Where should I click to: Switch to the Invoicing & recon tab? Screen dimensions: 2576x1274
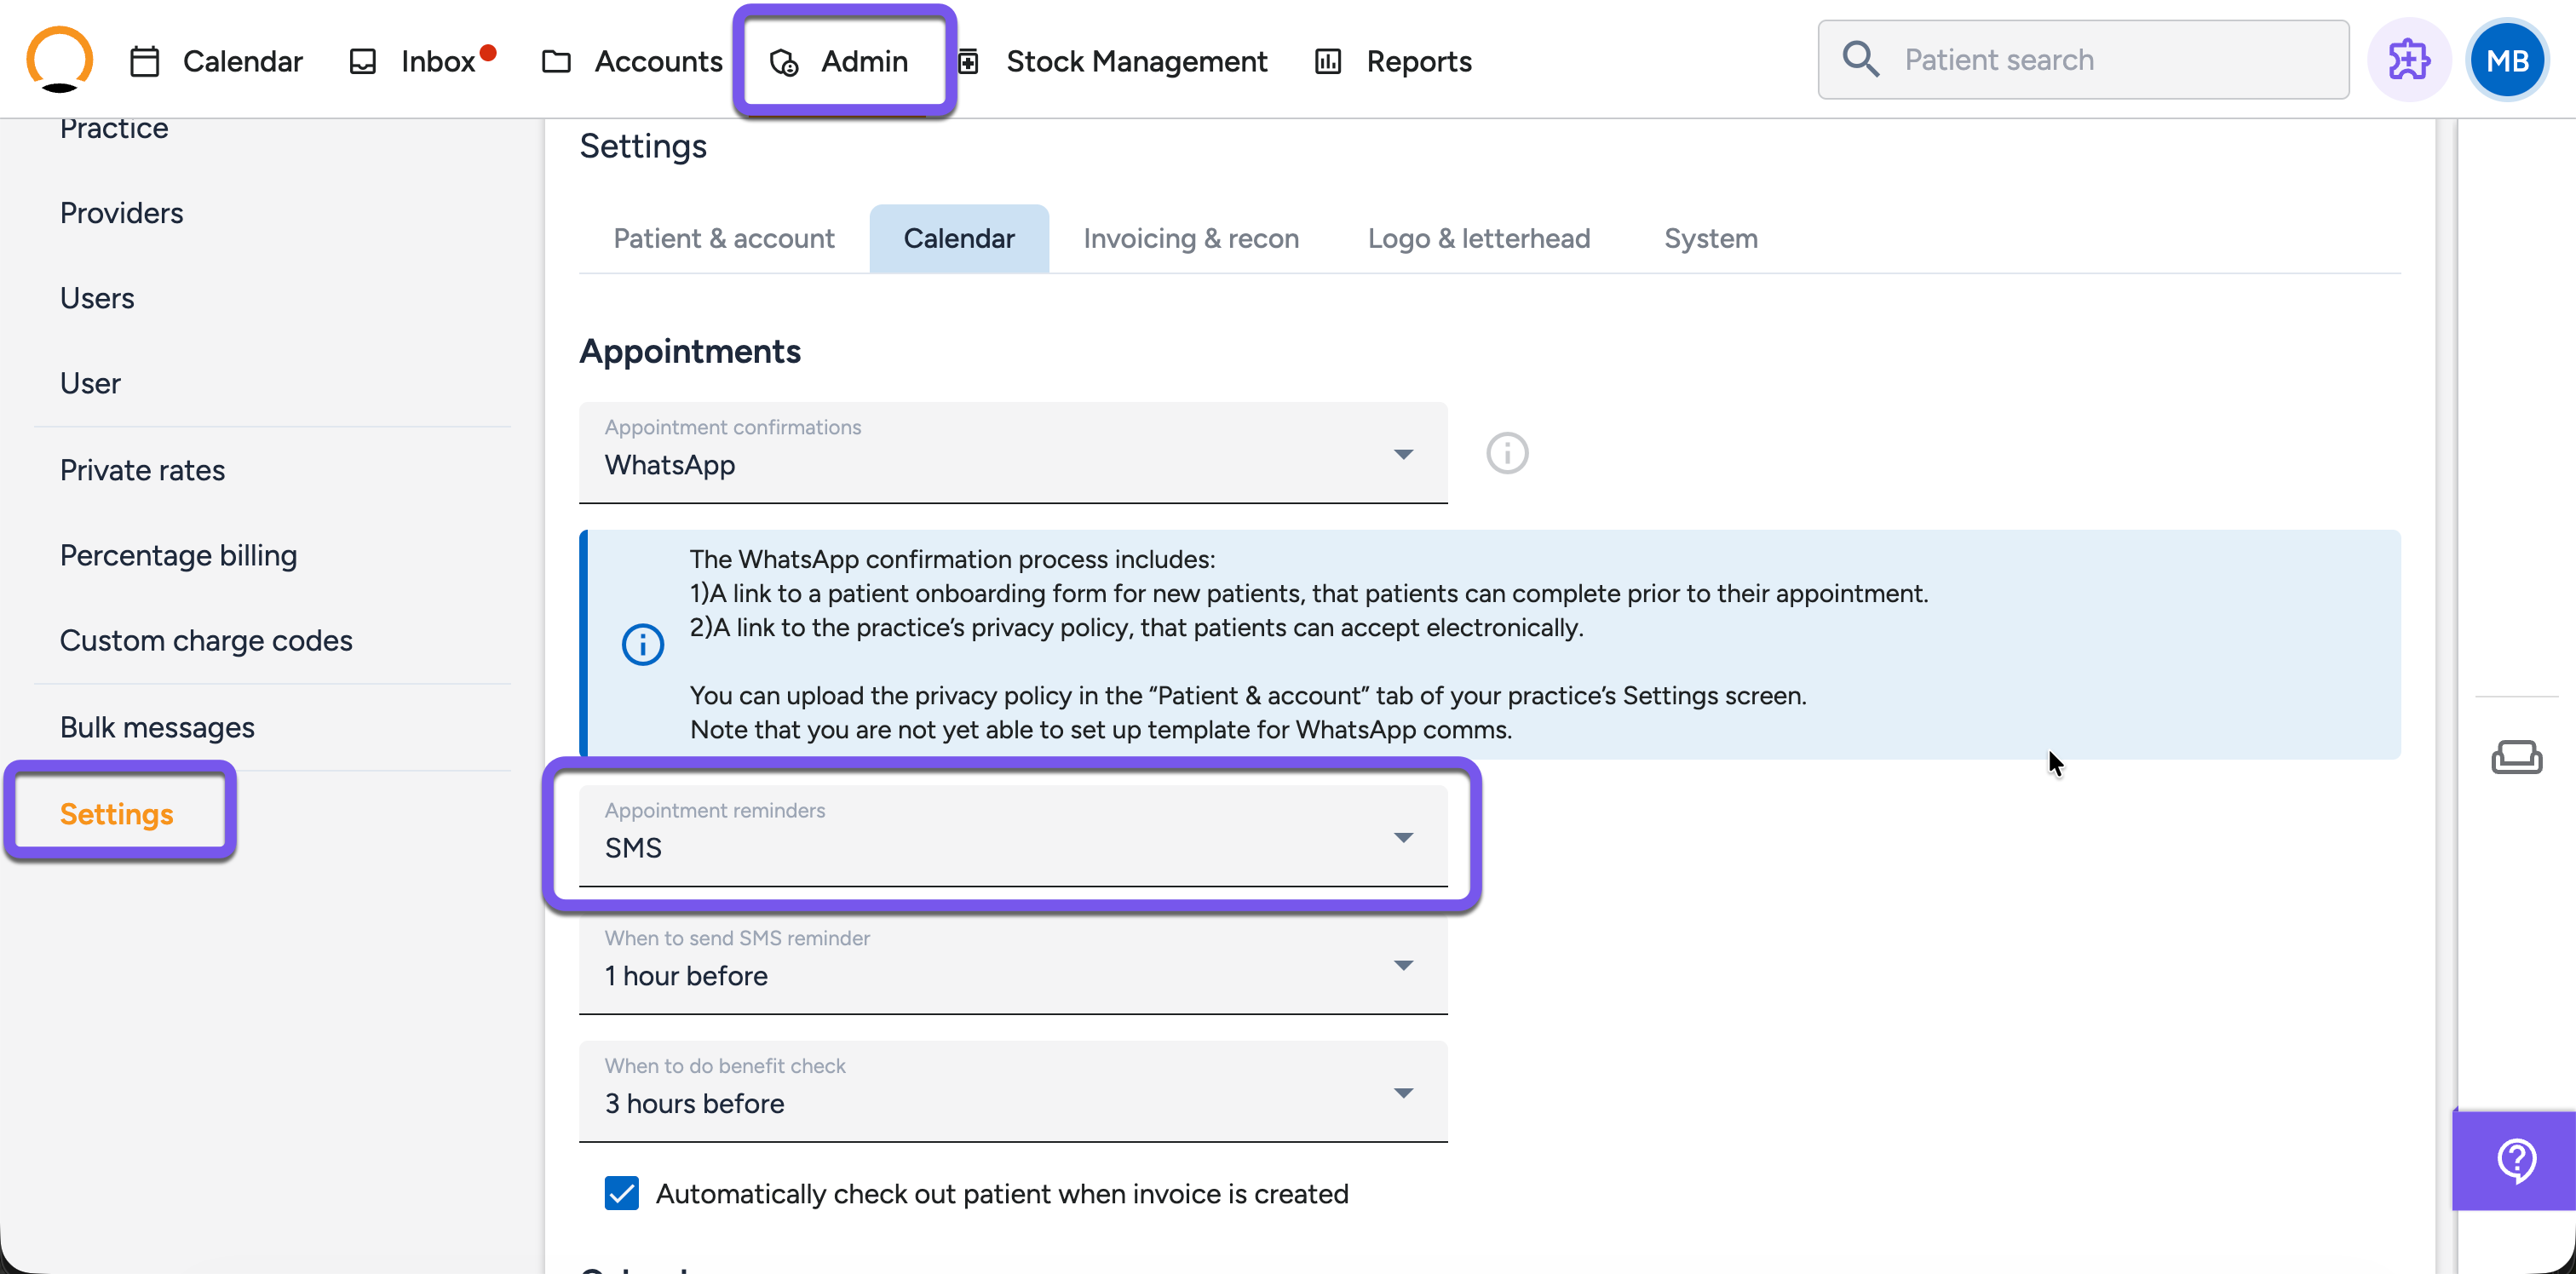(x=1190, y=238)
